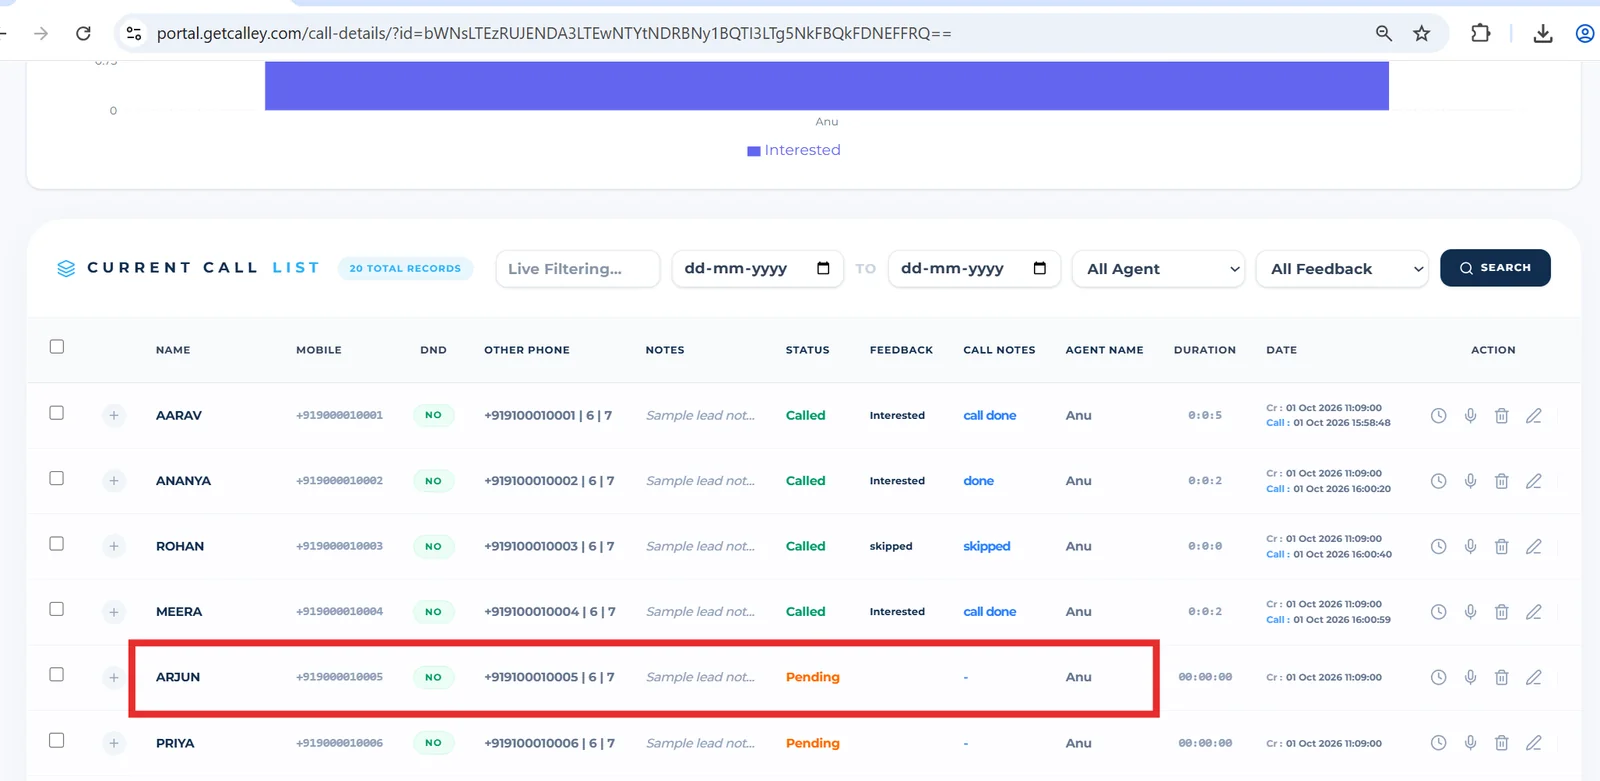The height and width of the screenshot is (781, 1600).
Task: Expand the ANANYA row with plus button
Action: coord(114,481)
